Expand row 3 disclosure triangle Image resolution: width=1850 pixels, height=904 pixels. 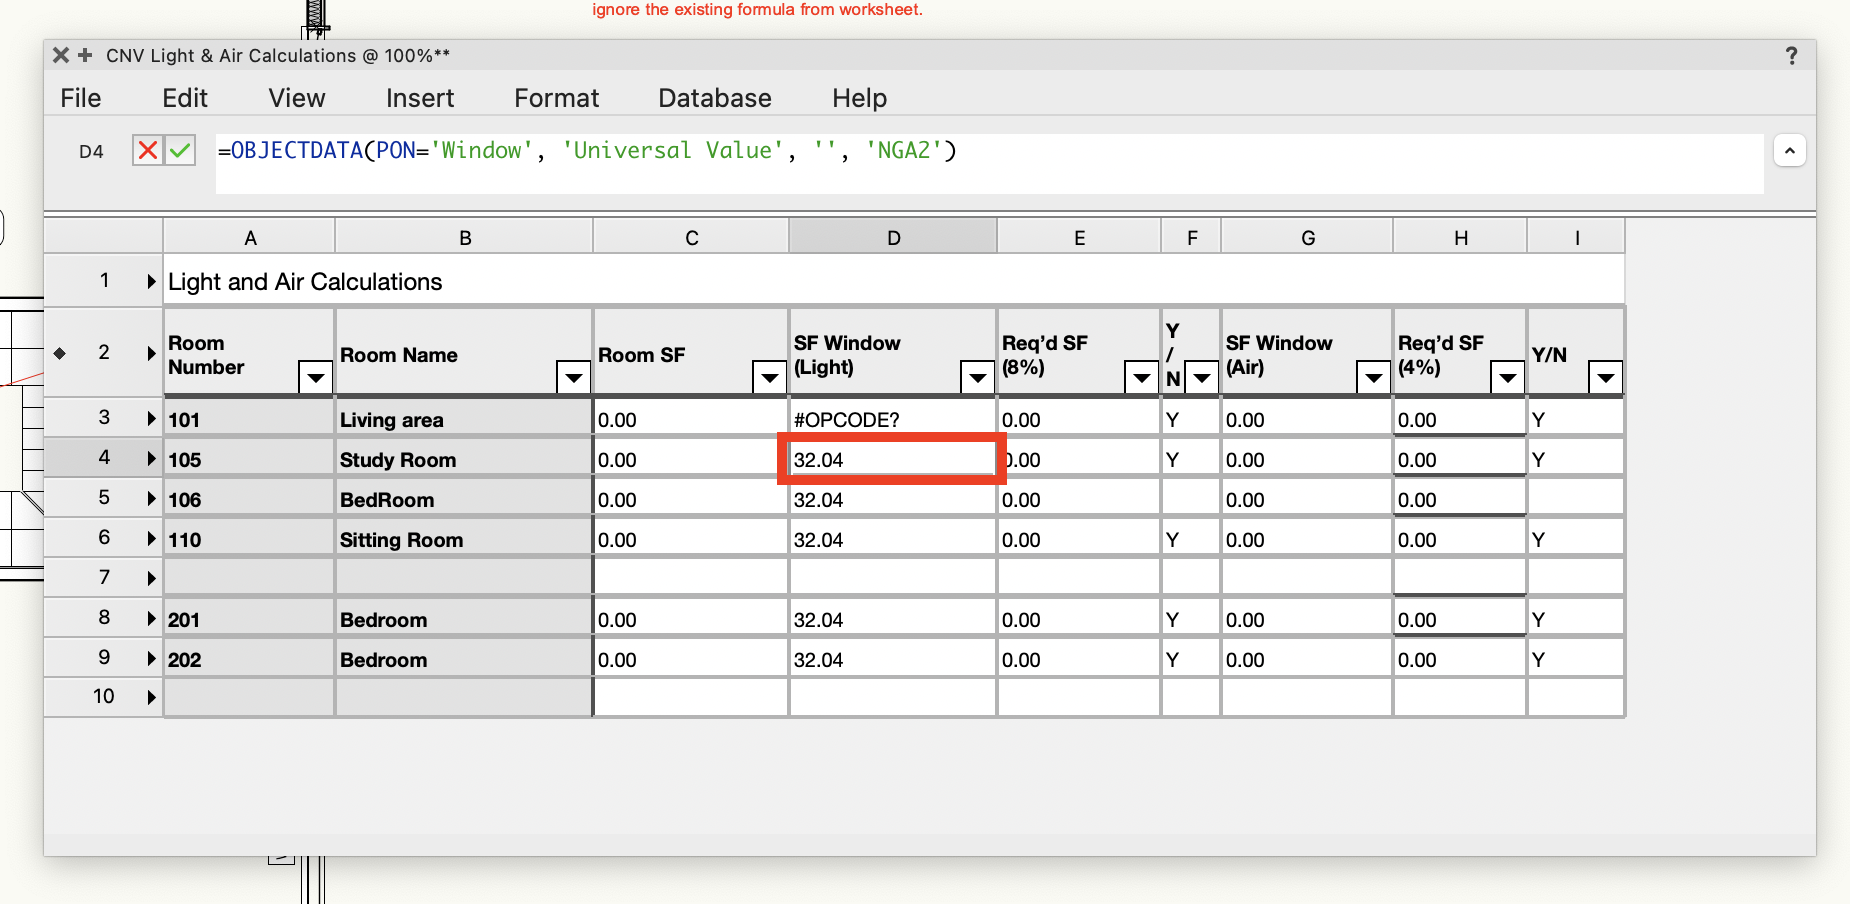pyautogui.click(x=150, y=418)
